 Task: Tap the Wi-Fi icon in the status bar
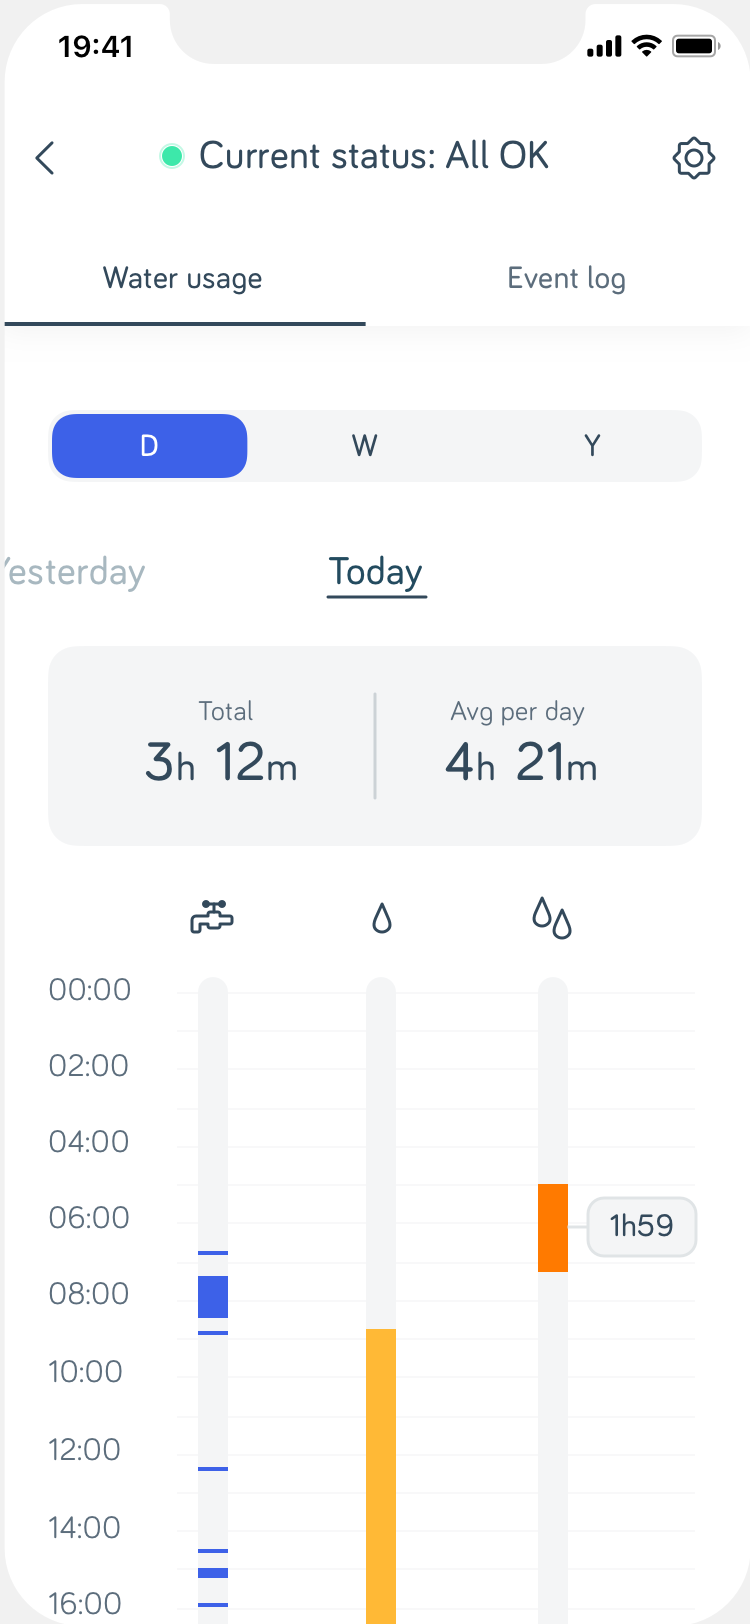coord(647,46)
